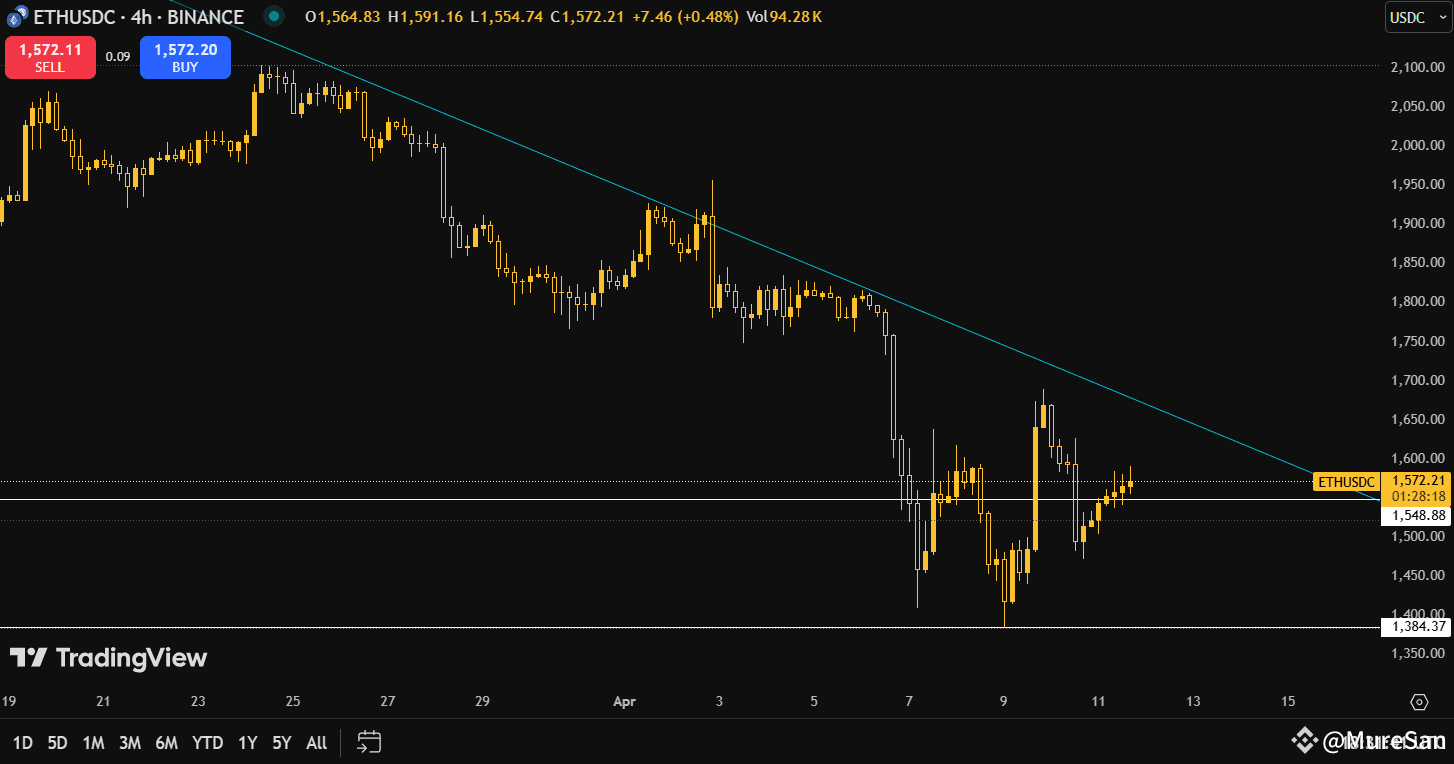
Task: Click the 1,548.88 price level label
Action: 1416,516
